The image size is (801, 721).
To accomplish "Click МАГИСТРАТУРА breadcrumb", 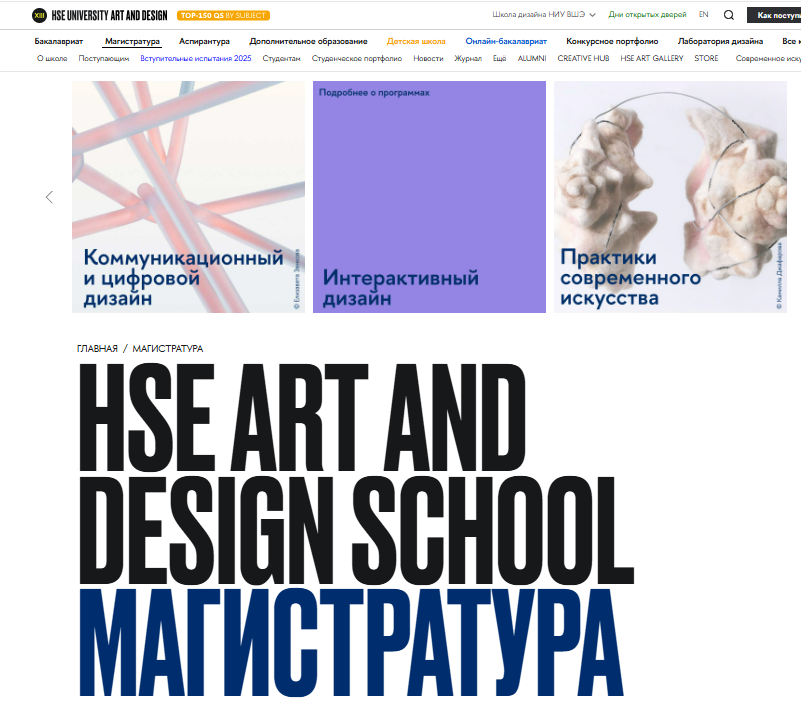I will click(x=168, y=348).
